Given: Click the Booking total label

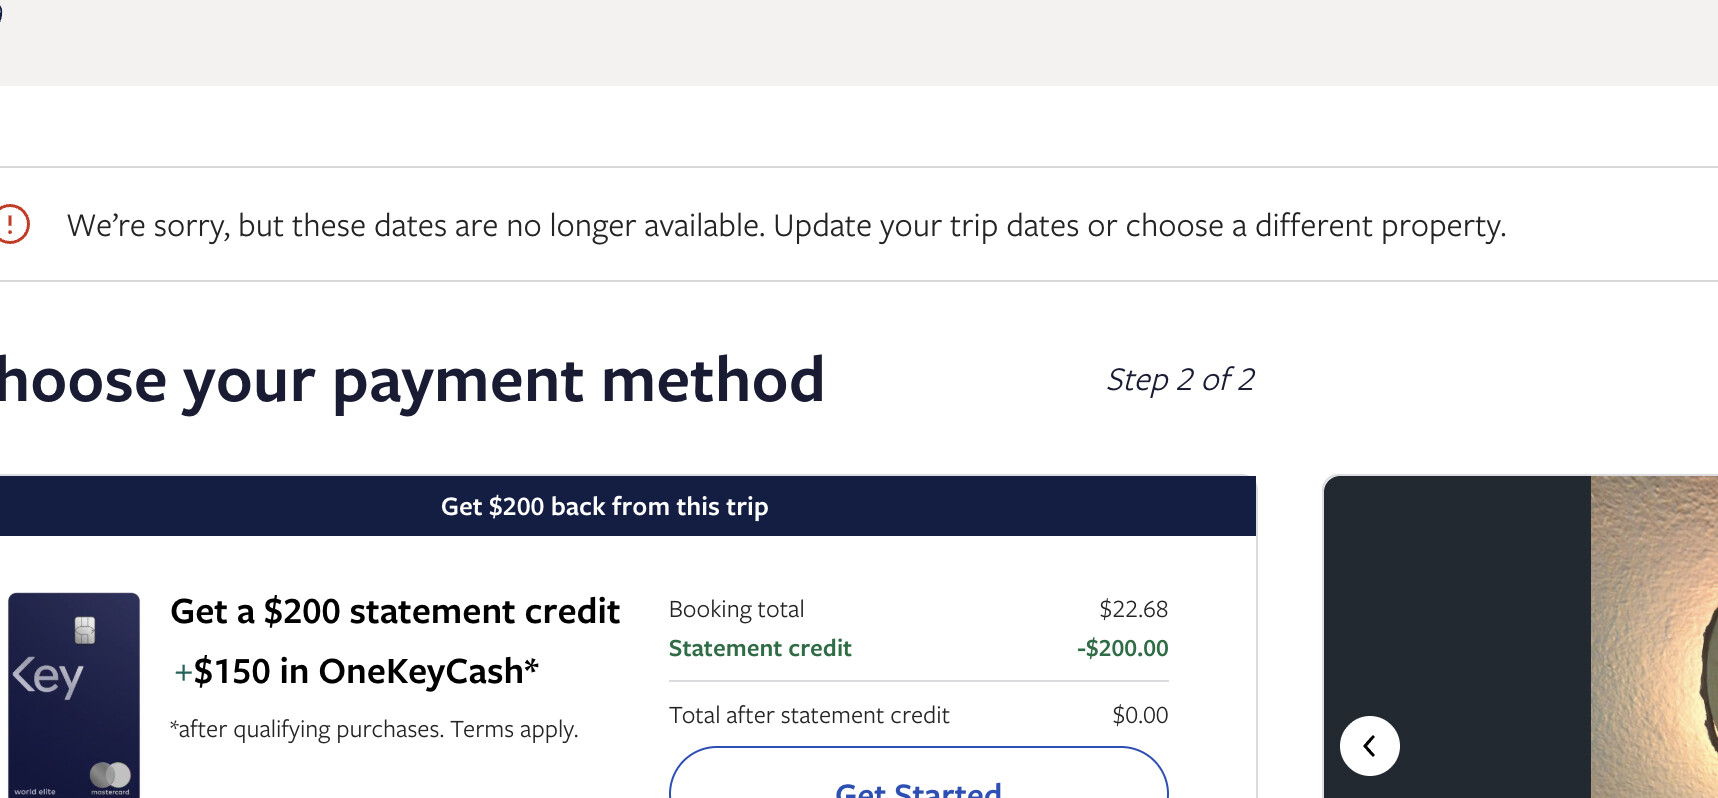Looking at the screenshot, I should click(736, 609).
